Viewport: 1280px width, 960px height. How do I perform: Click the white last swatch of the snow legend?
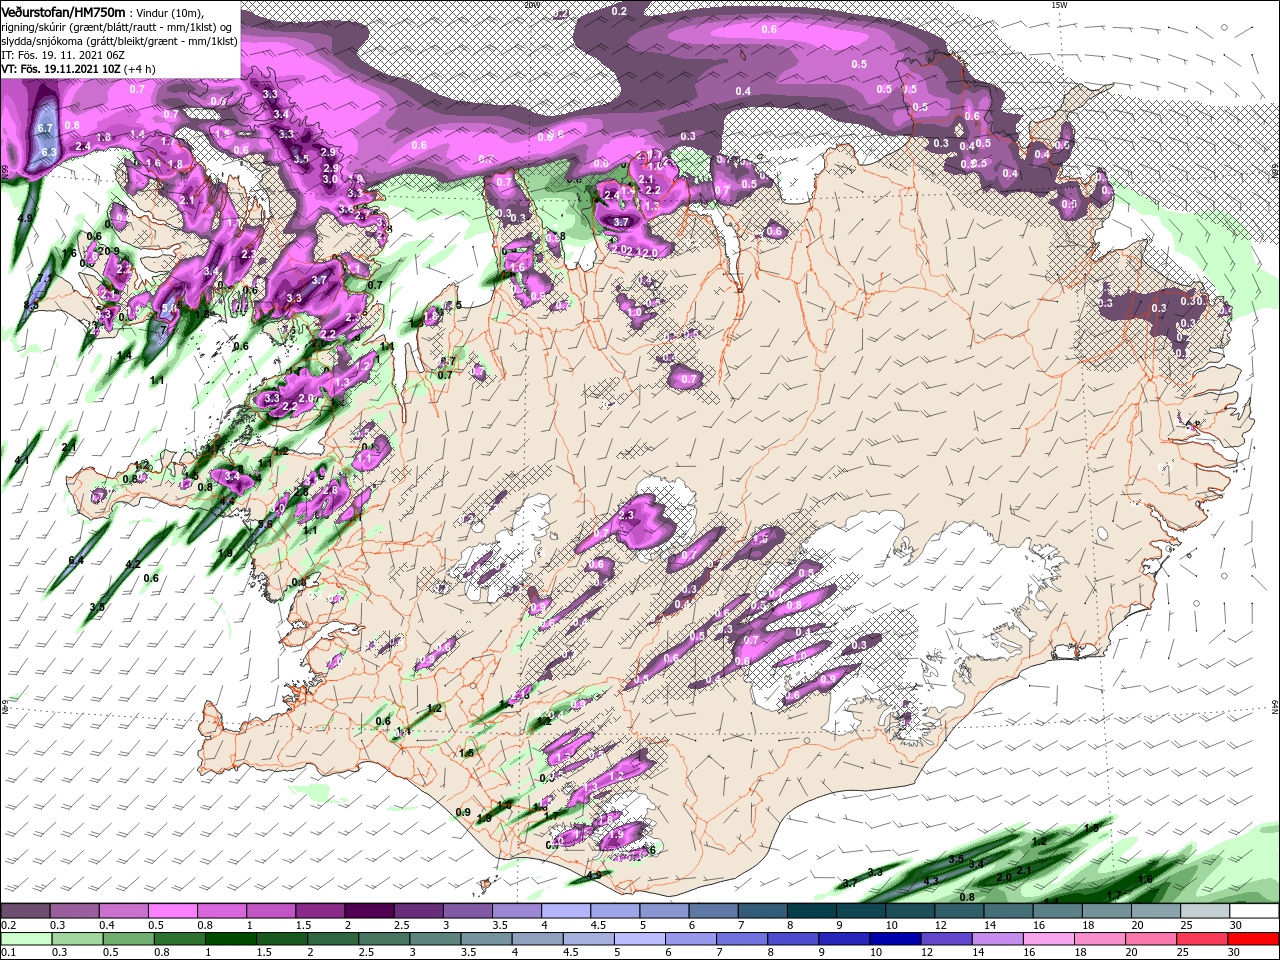coord(1254,911)
